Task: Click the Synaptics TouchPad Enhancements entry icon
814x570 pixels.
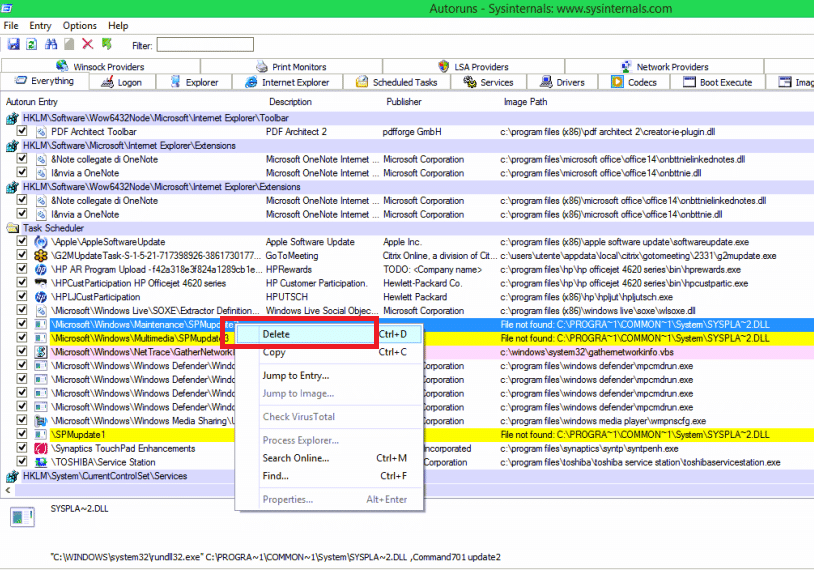Action: (41, 448)
